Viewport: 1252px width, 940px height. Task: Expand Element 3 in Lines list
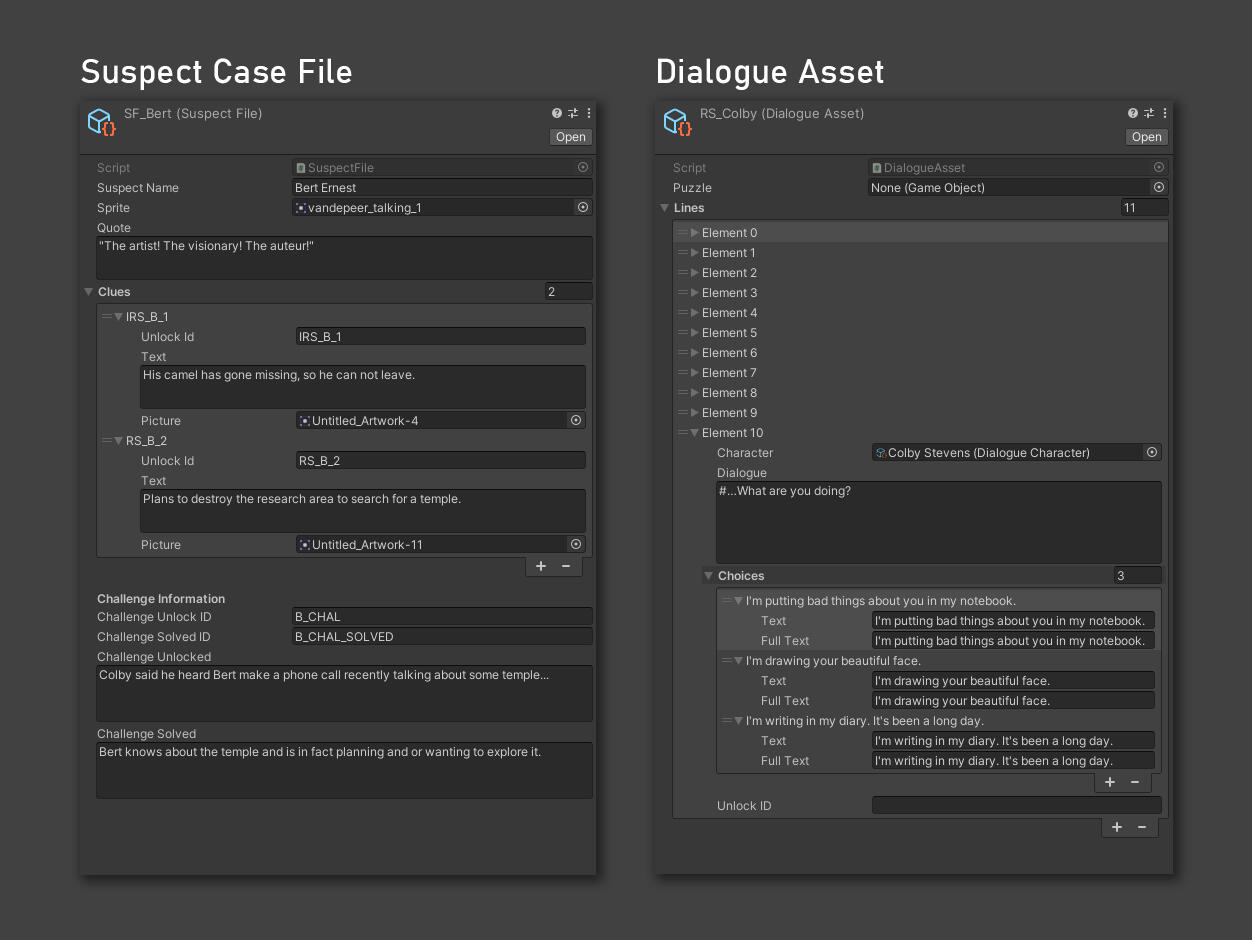pyautogui.click(x=695, y=293)
